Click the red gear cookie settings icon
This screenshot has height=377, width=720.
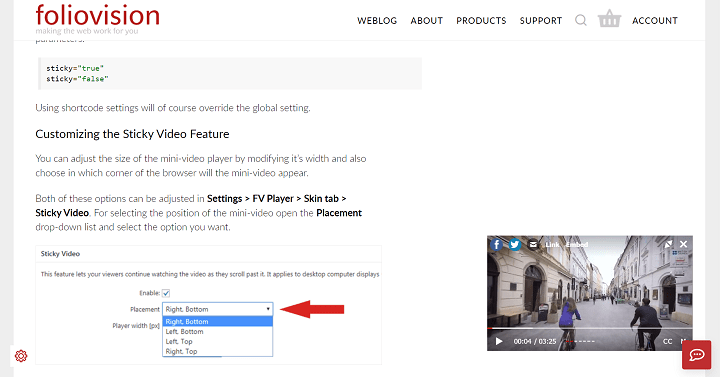pos(21,356)
